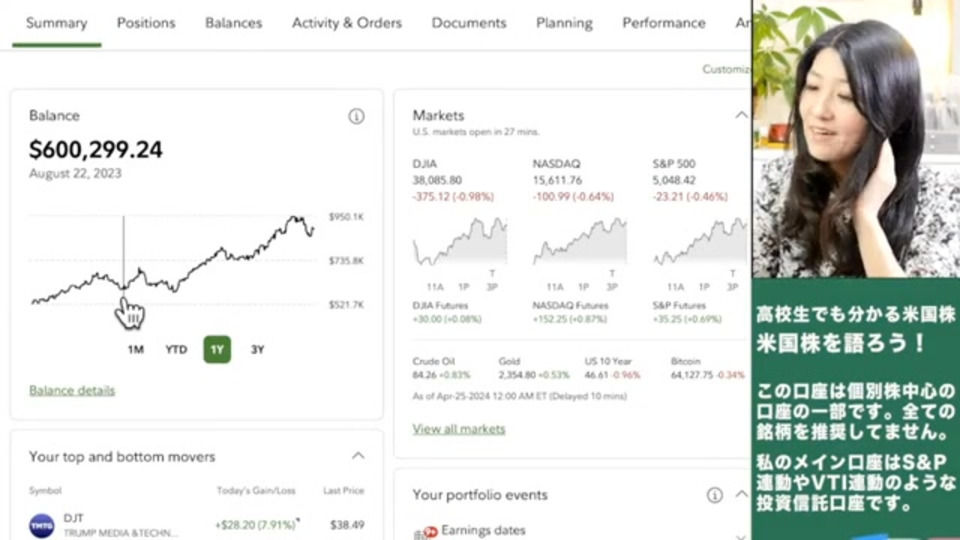Collapse Your top and bottom movers
Screen dimensions: 960x540
(x=358, y=456)
